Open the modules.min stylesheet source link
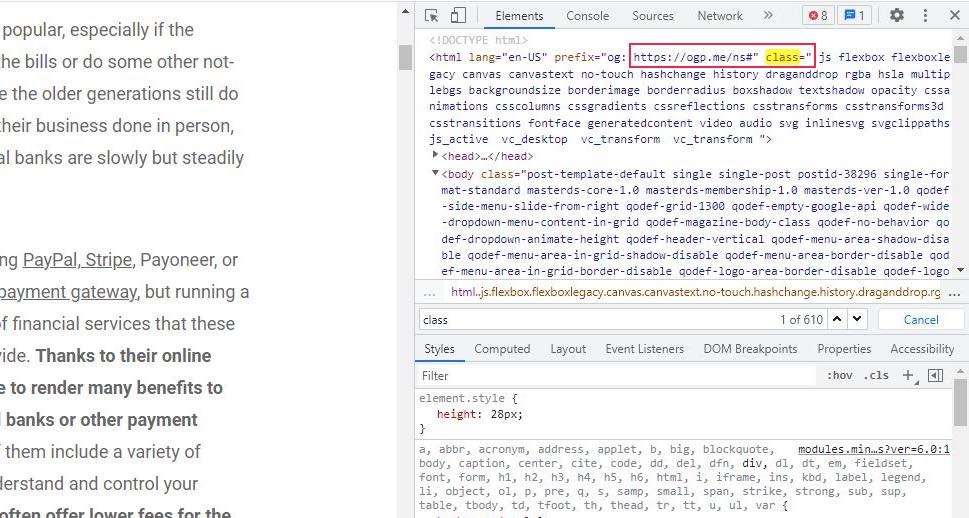 tap(873, 449)
